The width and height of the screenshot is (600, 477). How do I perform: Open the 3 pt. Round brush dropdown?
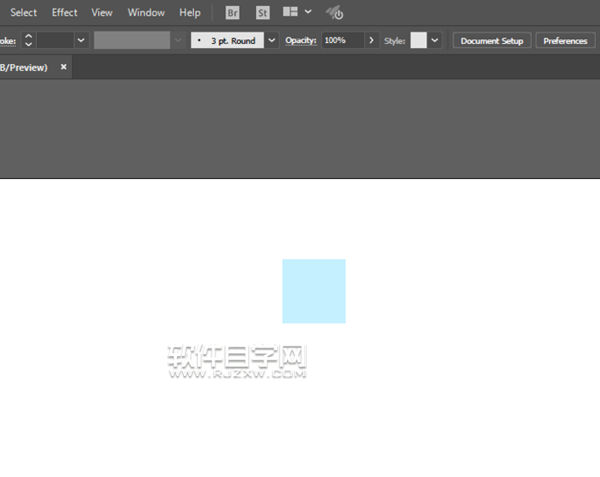point(272,41)
